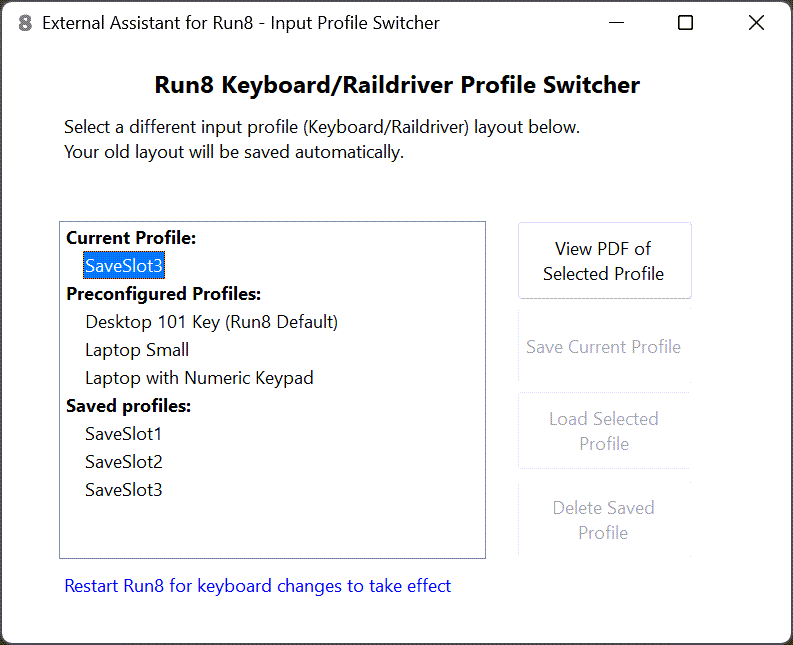
Task: Minimize the Input Profile Switcher window
Action: coord(614,23)
